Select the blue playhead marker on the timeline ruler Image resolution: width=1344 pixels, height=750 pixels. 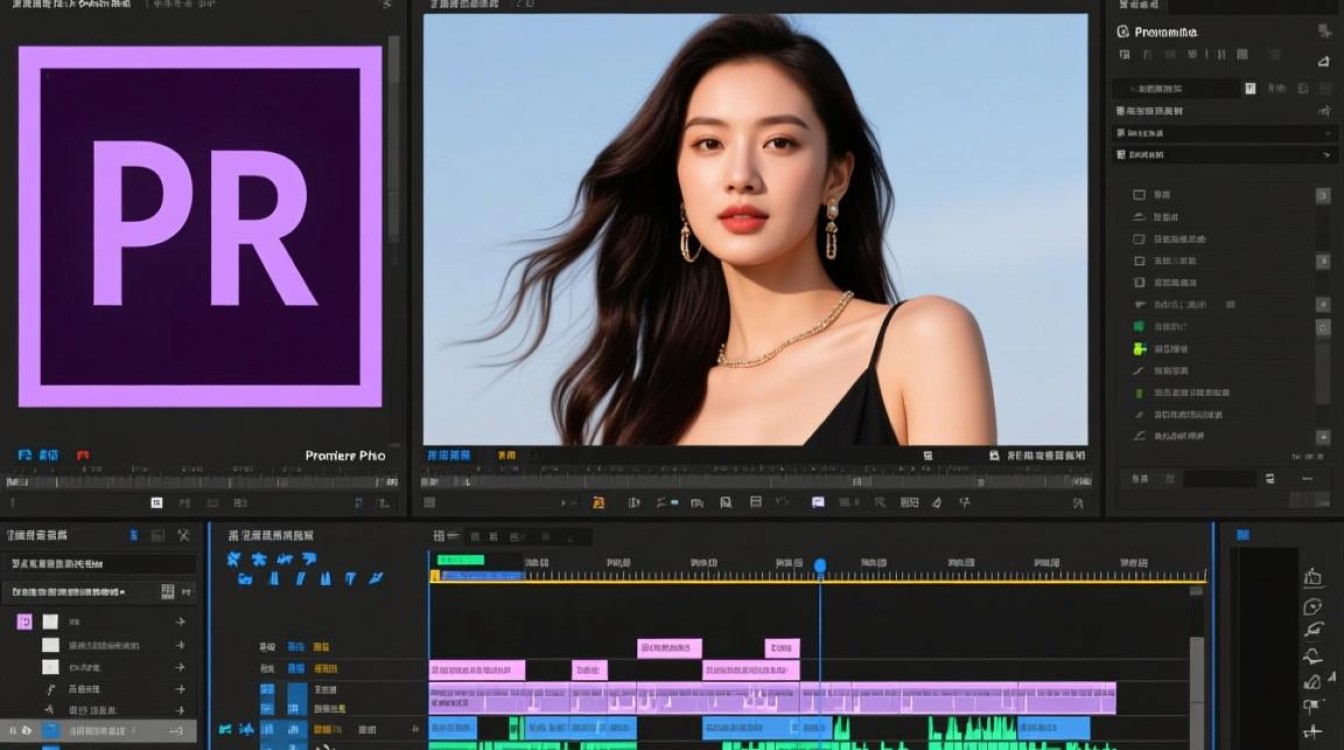(x=820, y=566)
